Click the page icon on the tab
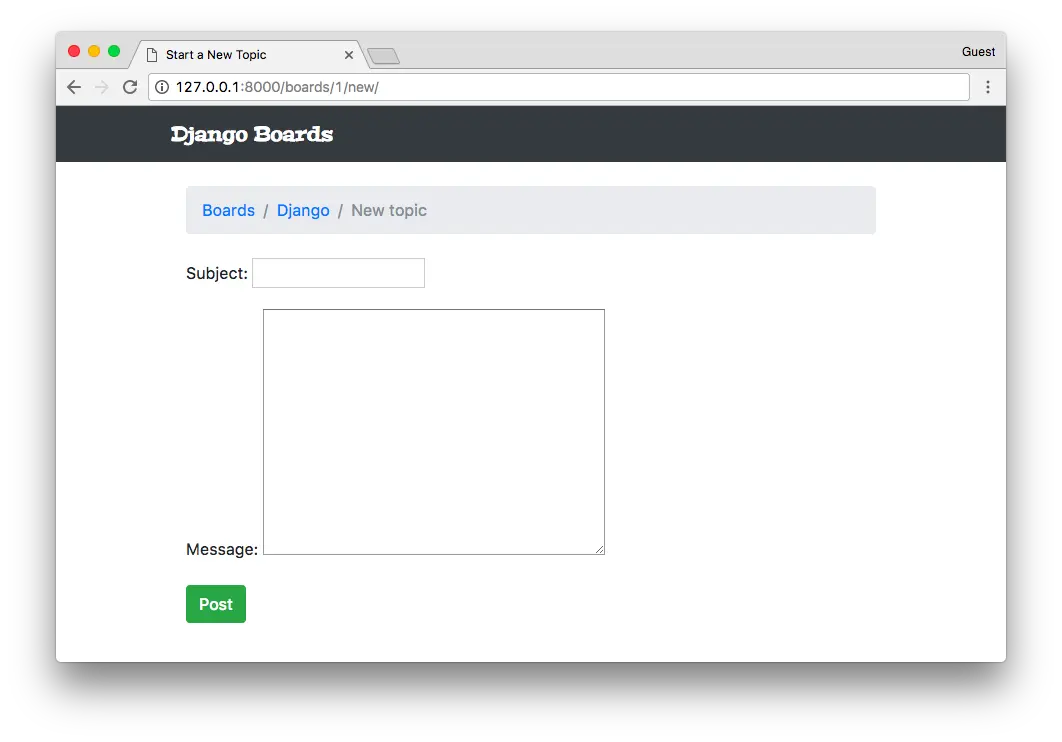This screenshot has width=1062, height=742. (152, 55)
